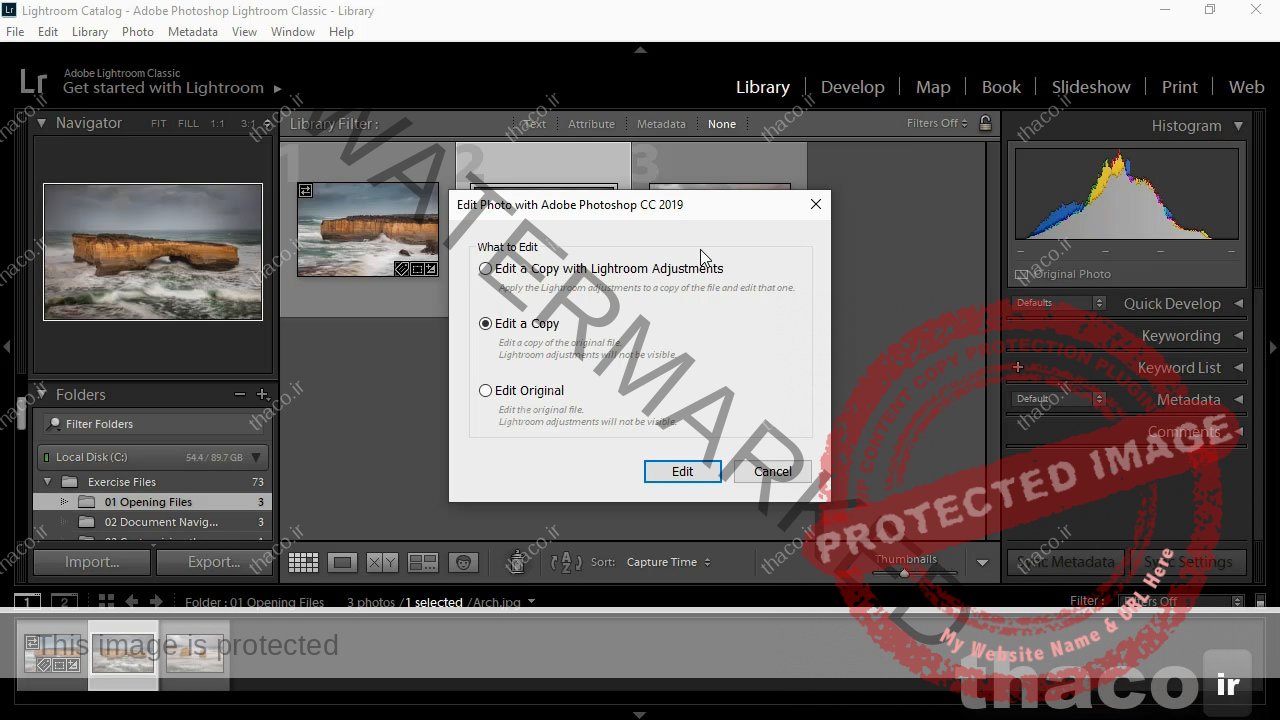This screenshot has height=720, width=1280.
Task: Set Navigator zoom to 1:1
Action: (217, 124)
